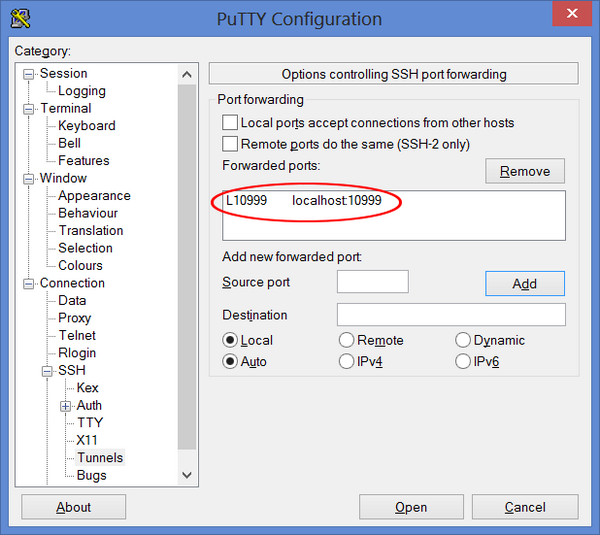
Task: Collapse the Connection tree branch
Action: [29, 284]
